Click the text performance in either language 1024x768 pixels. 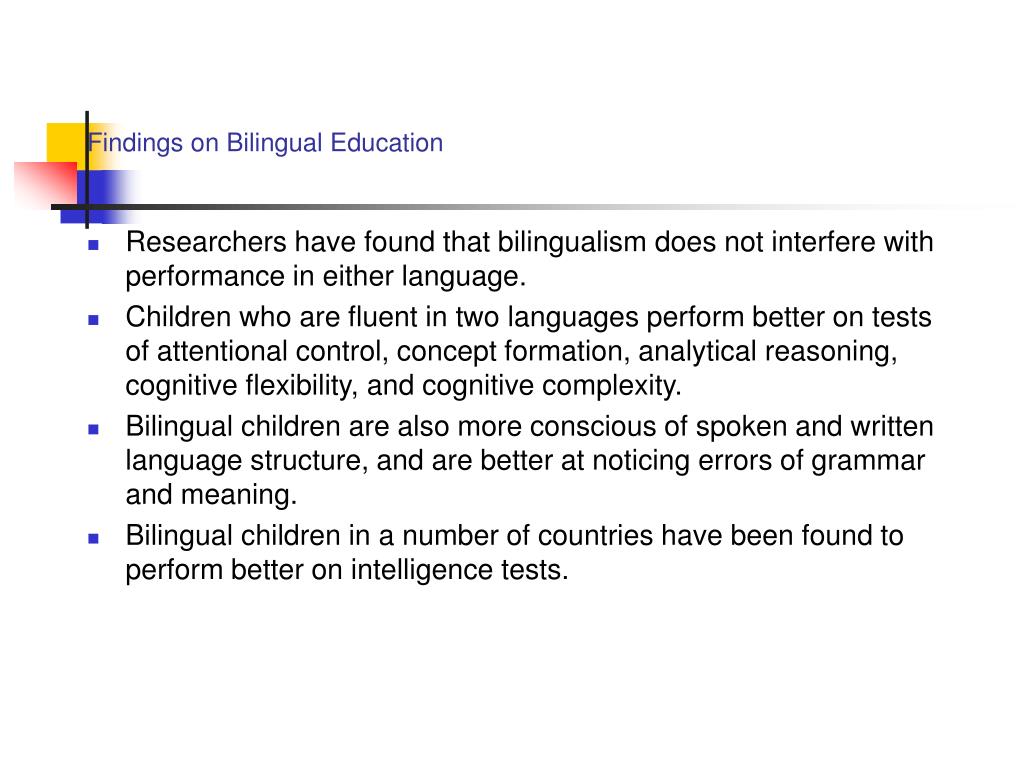(x=325, y=277)
